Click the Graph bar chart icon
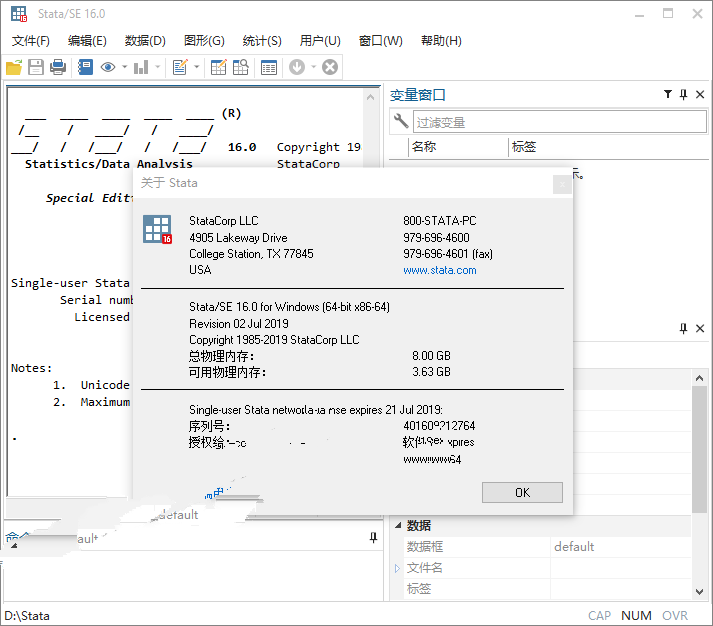 click(141, 68)
